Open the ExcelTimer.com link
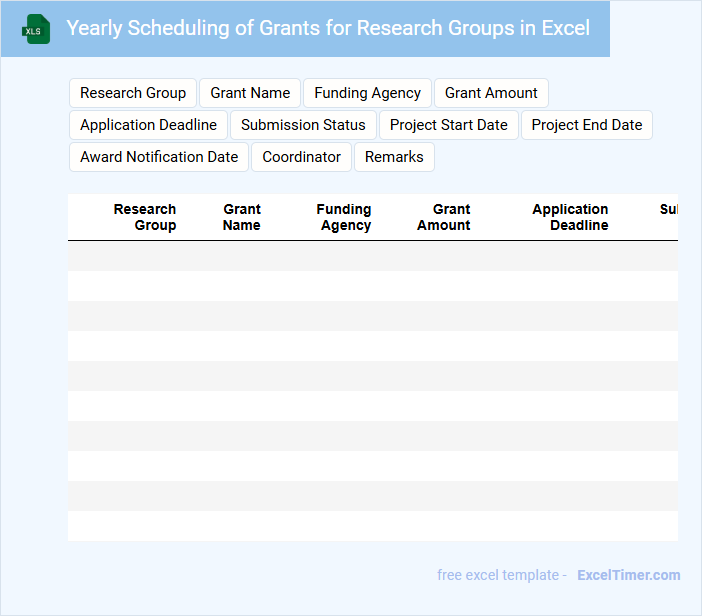The image size is (702, 616). coord(628,575)
